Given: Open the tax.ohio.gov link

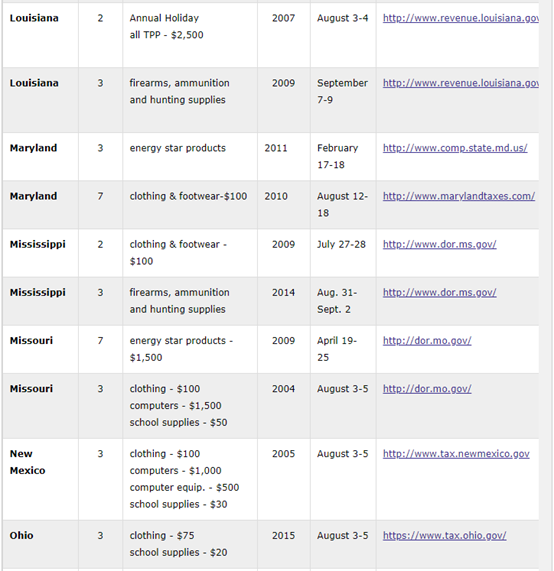Looking at the screenshot, I should [444, 535].
